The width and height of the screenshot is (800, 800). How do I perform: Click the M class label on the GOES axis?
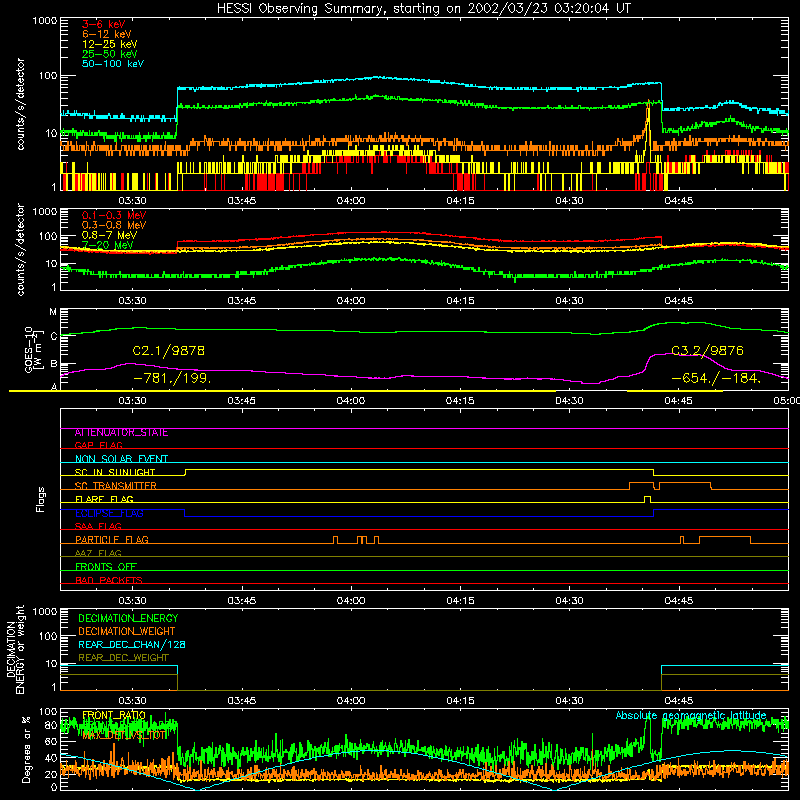pos(53,312)
